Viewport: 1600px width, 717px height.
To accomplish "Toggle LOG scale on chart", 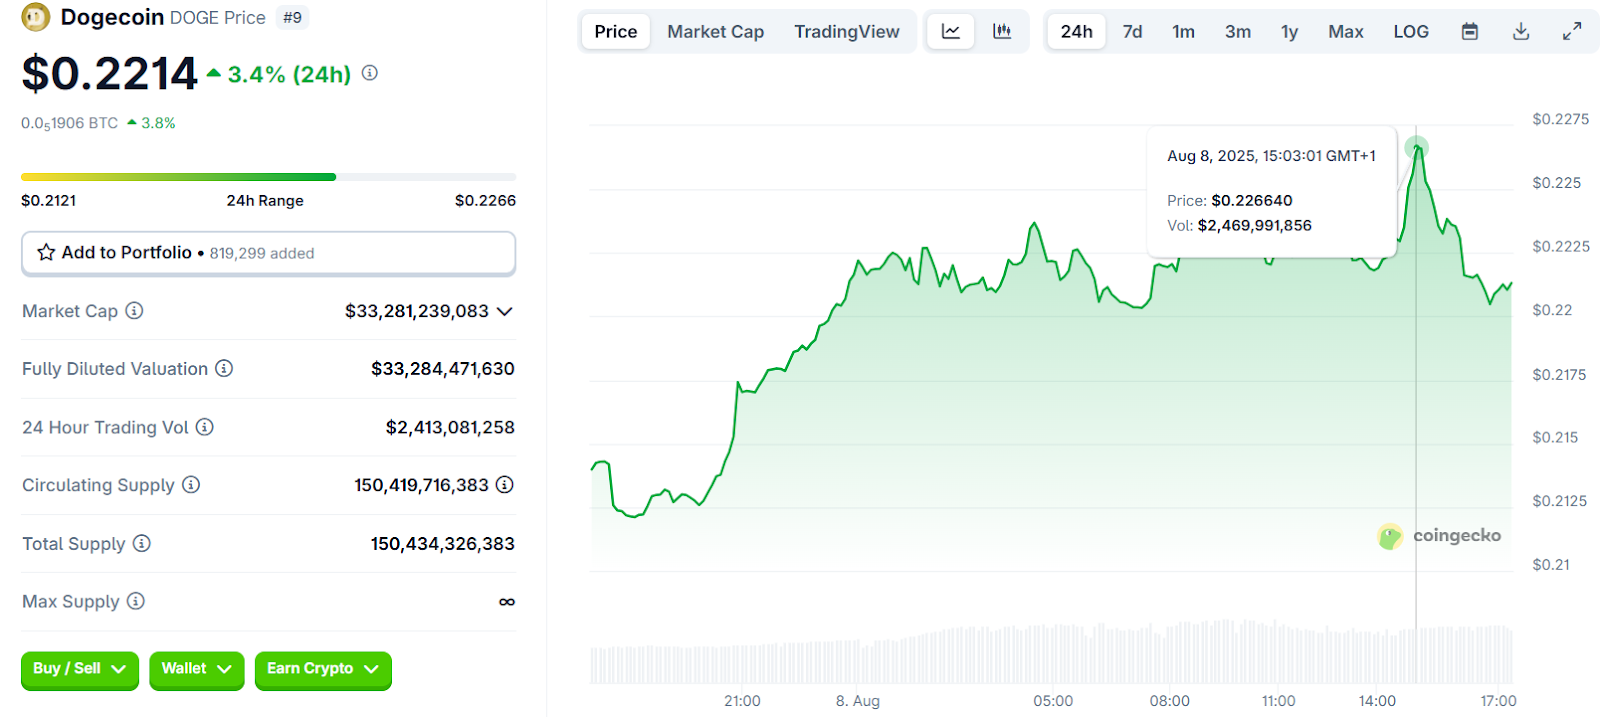I will point(1410,32).
